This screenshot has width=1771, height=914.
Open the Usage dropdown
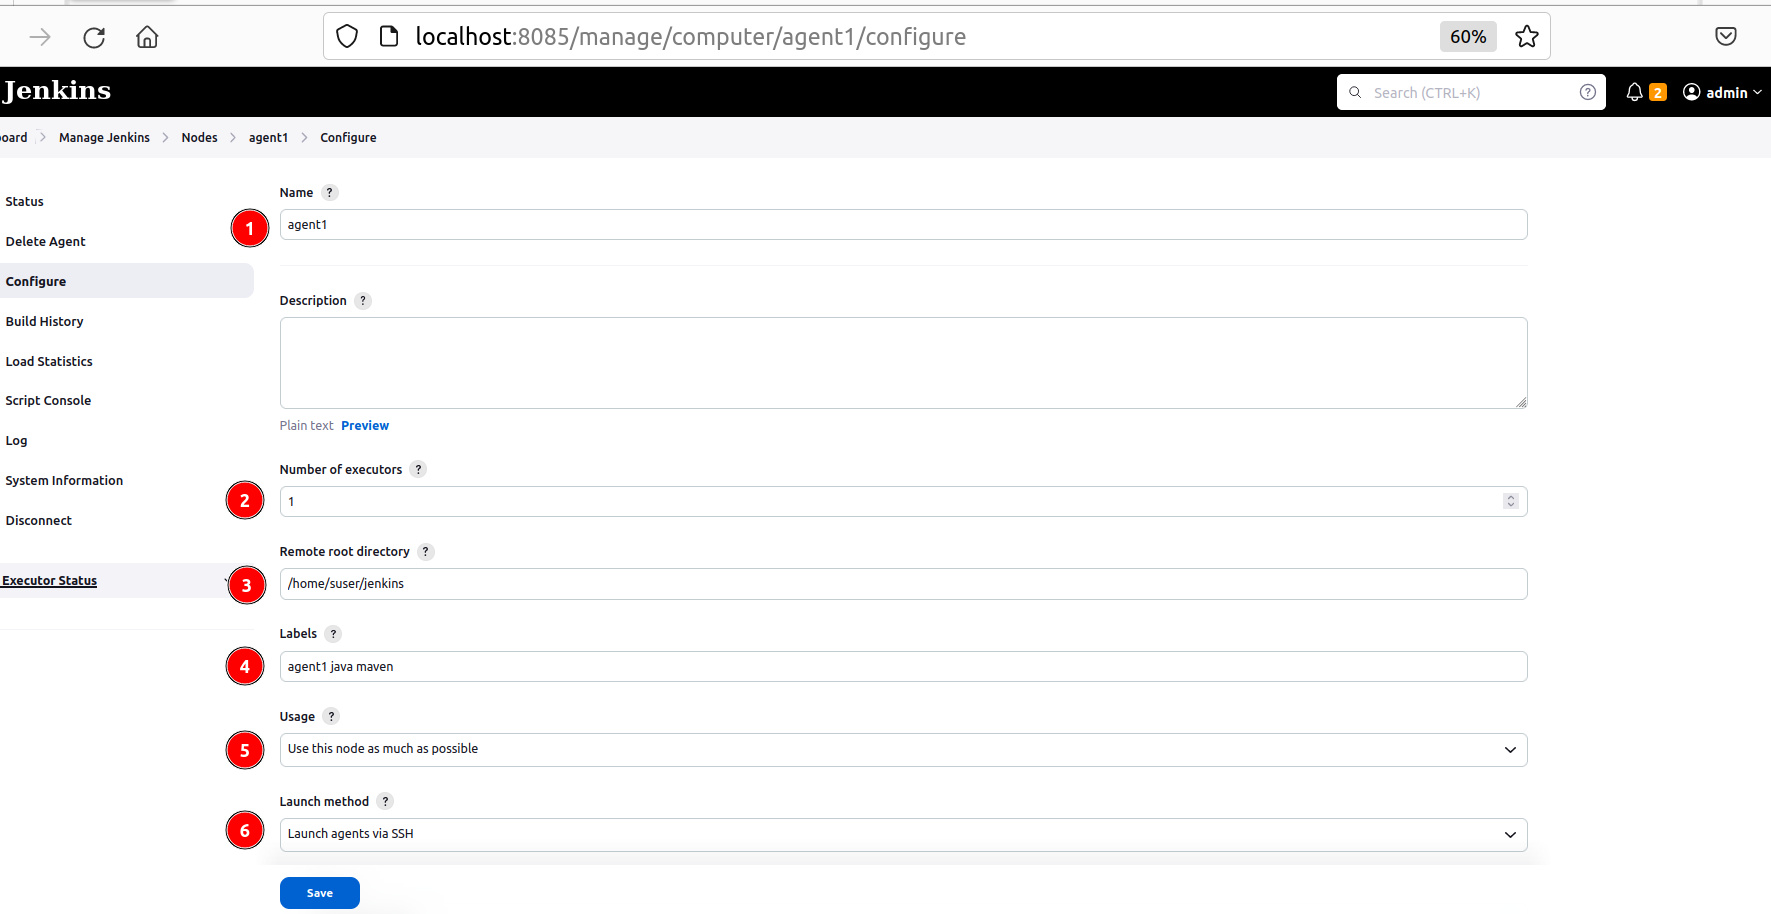[903, 750]
